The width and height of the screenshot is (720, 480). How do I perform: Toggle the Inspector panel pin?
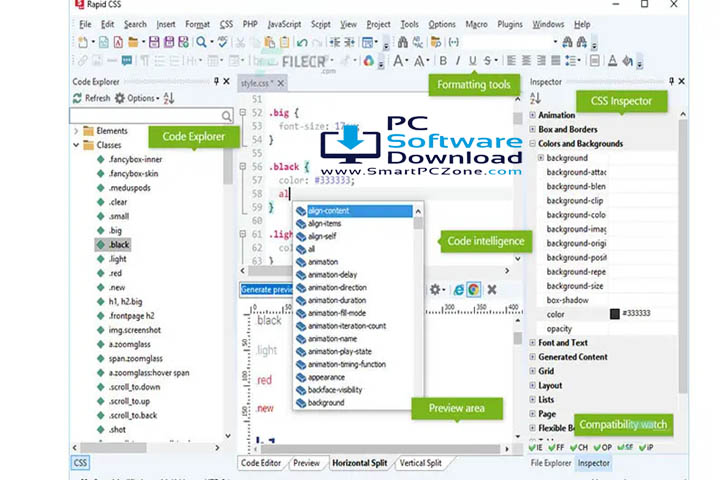tap(671, 81)
